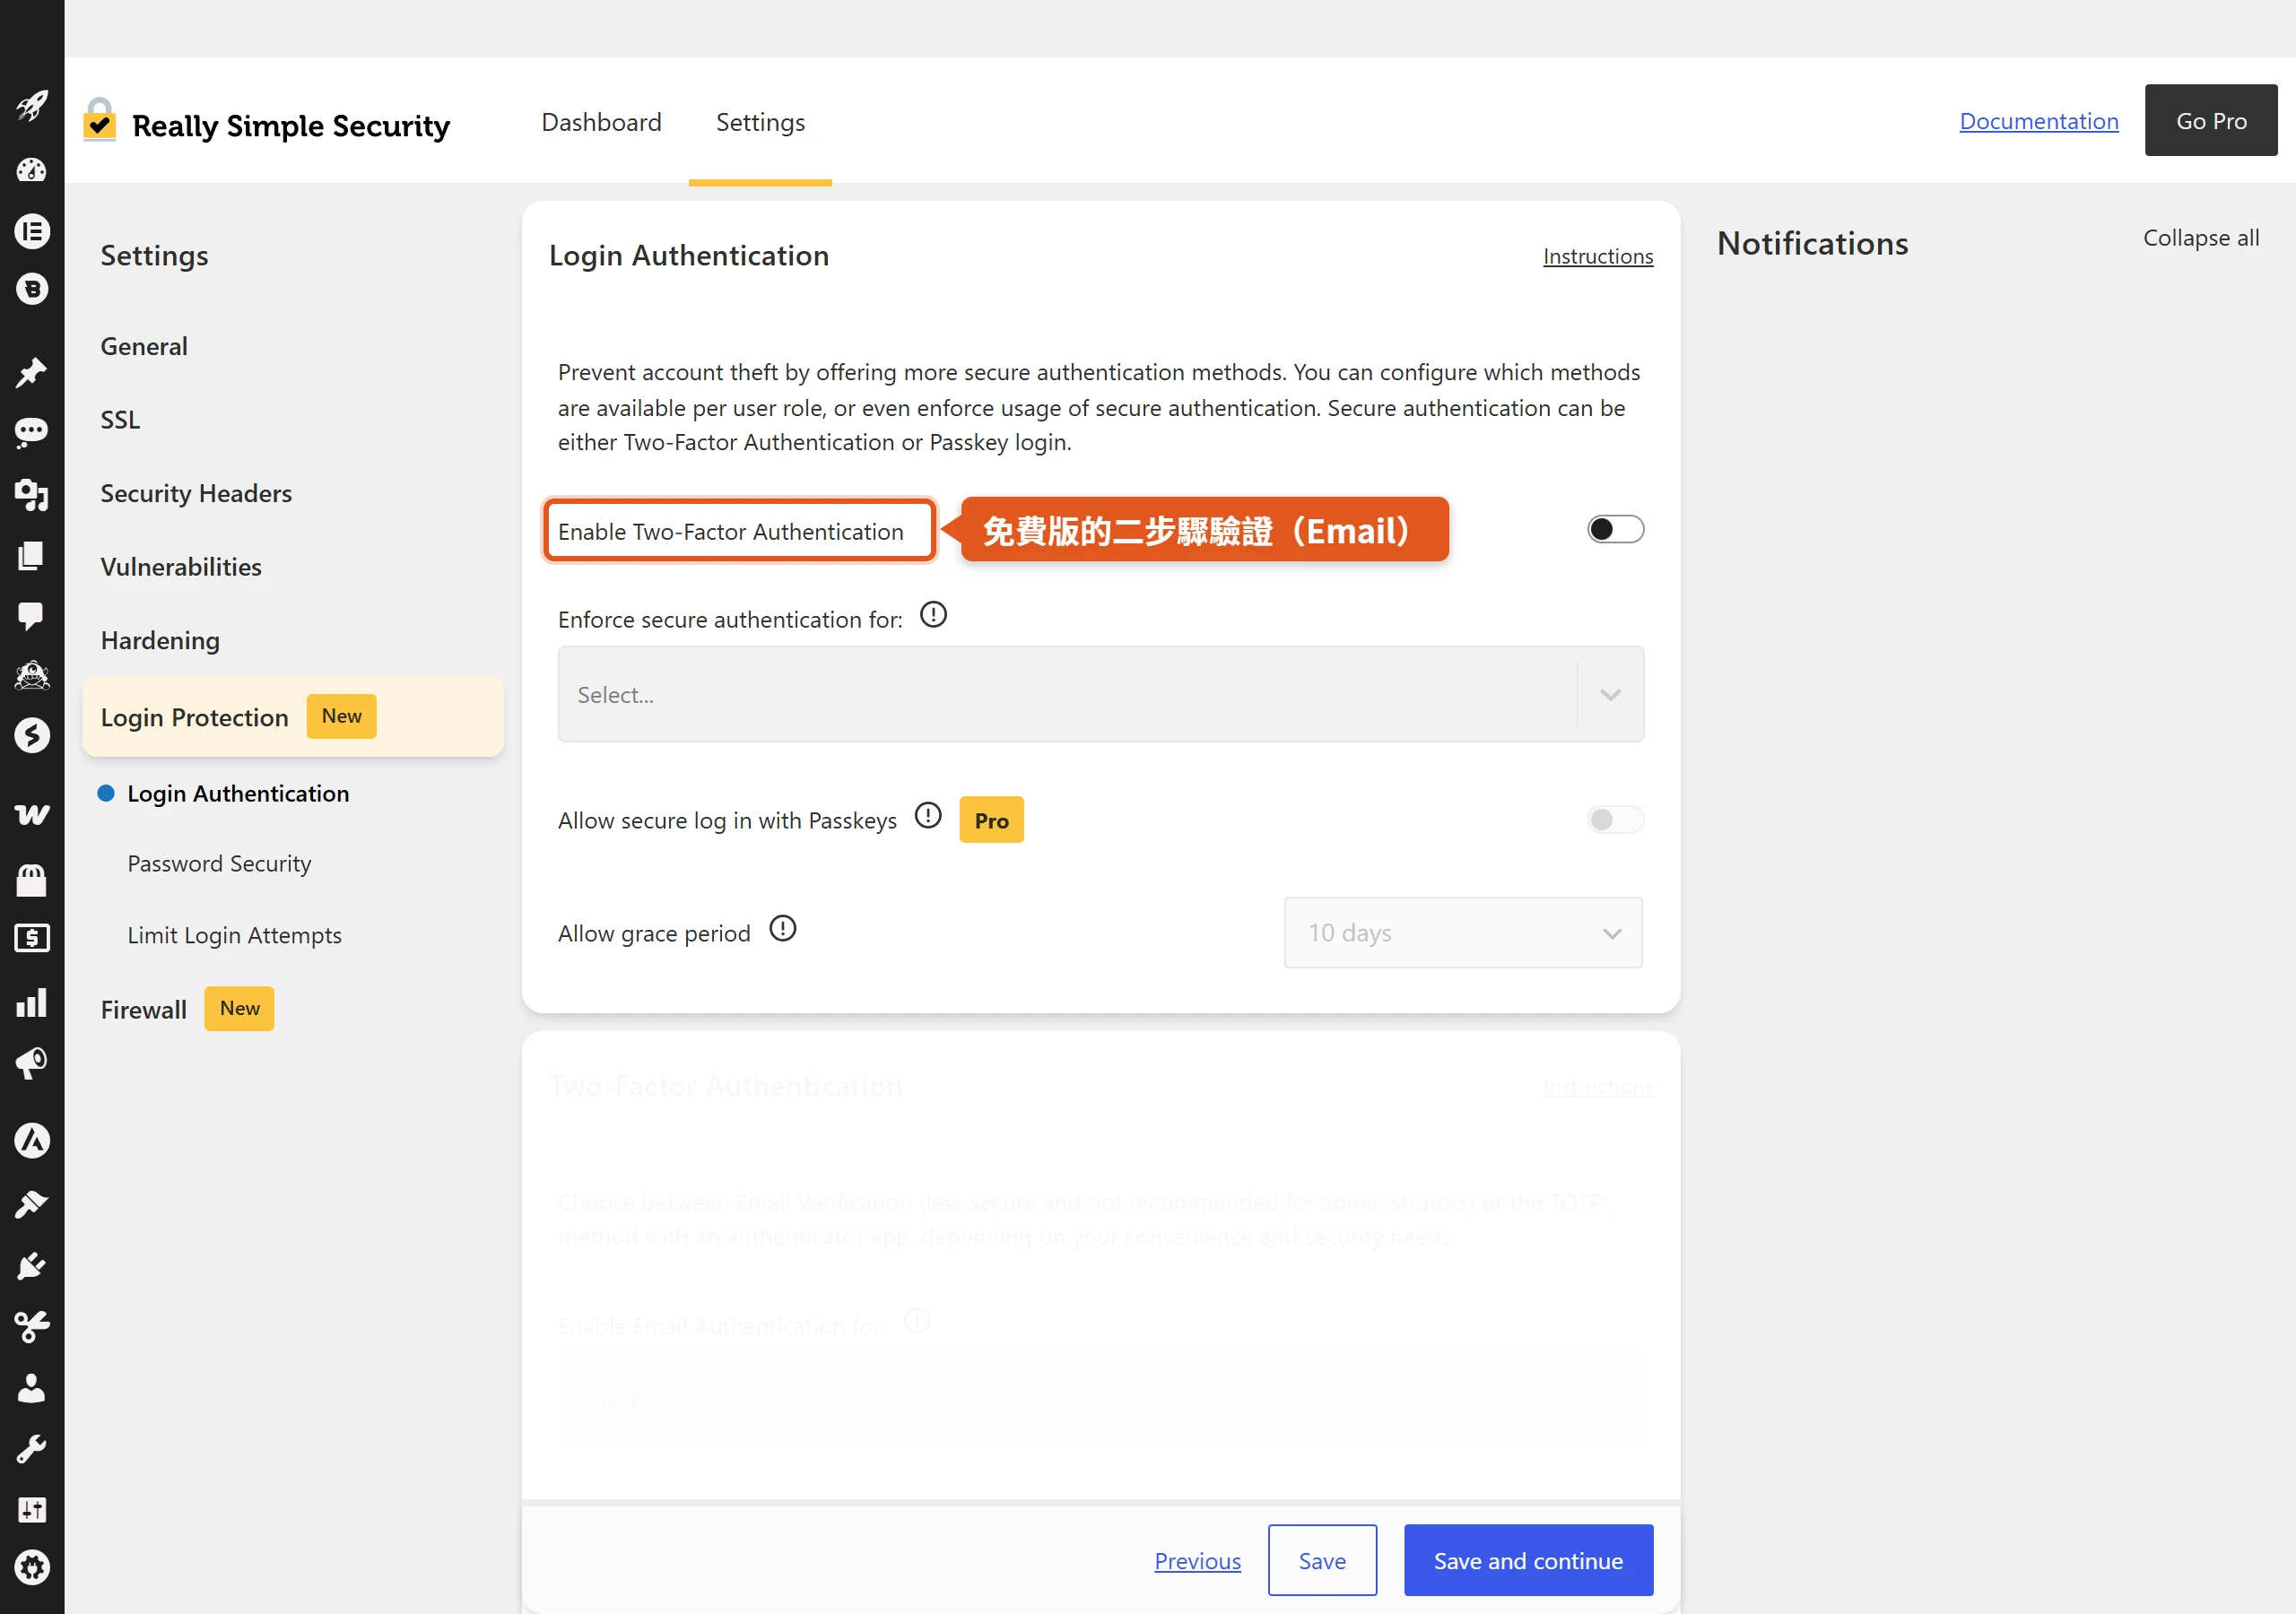Click the Really Simple Security logo
2296x1614 pixels.
point(266,122)
